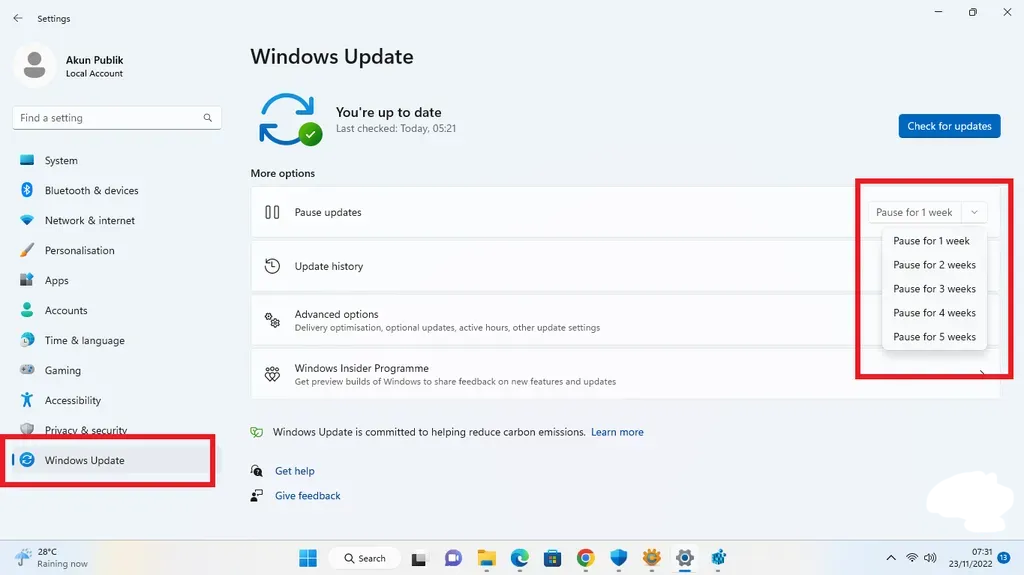Open Accessibility settings
The width and height of the screenshot is (1024, 575).
point(116,401)
